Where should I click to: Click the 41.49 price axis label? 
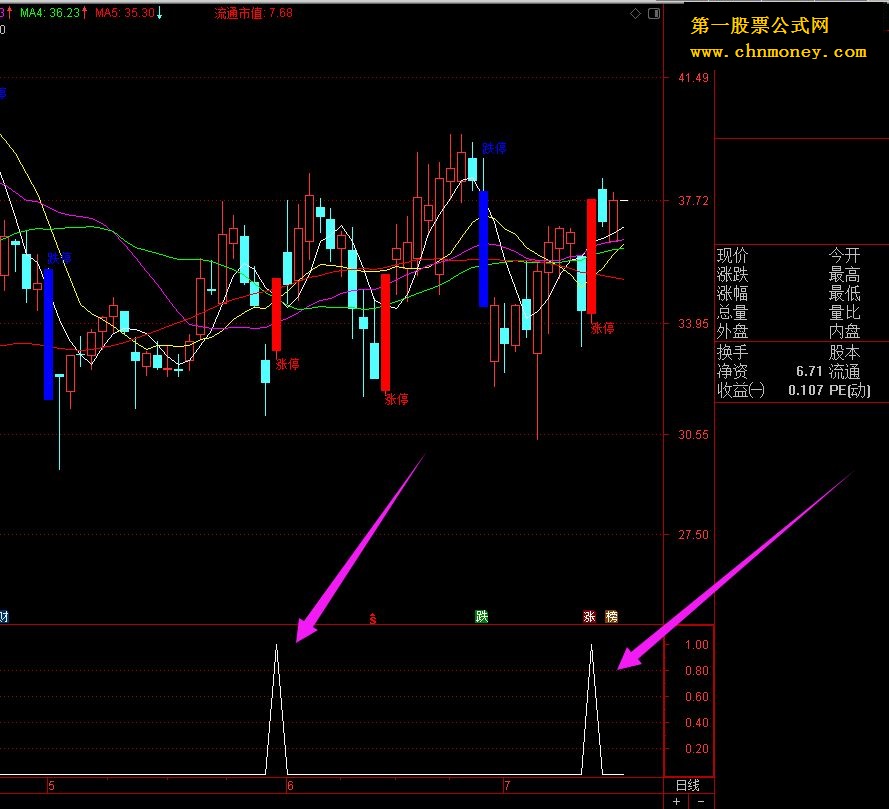tap(693, 78)
